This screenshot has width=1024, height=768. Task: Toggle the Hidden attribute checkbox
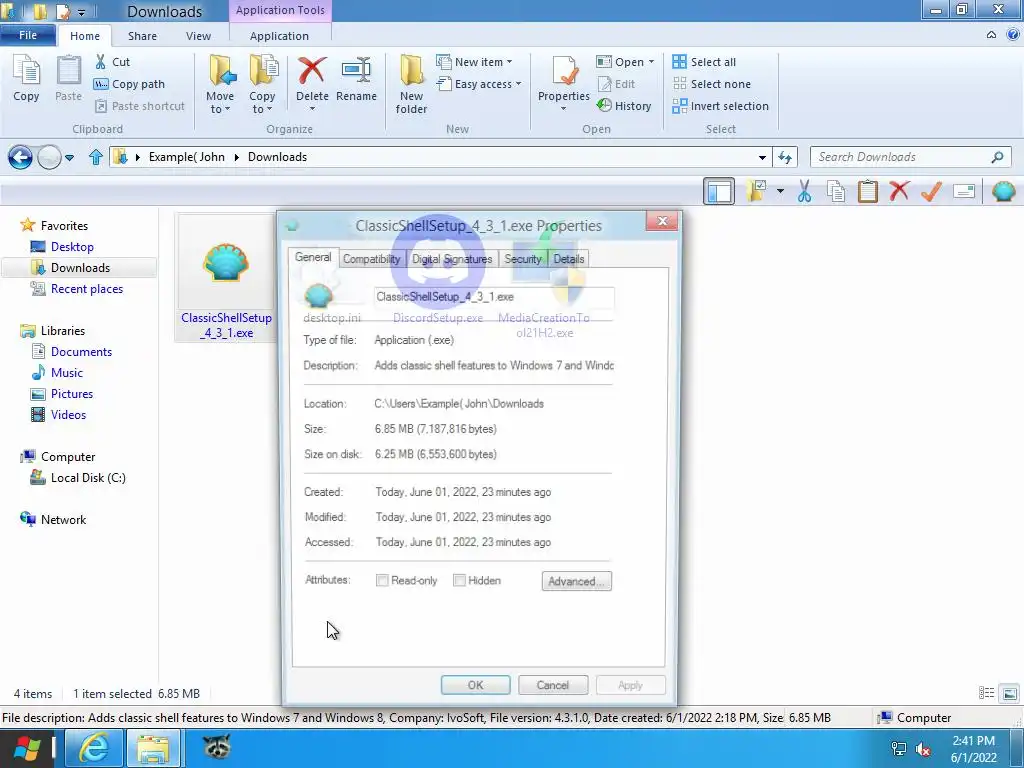tap(459, 581)
